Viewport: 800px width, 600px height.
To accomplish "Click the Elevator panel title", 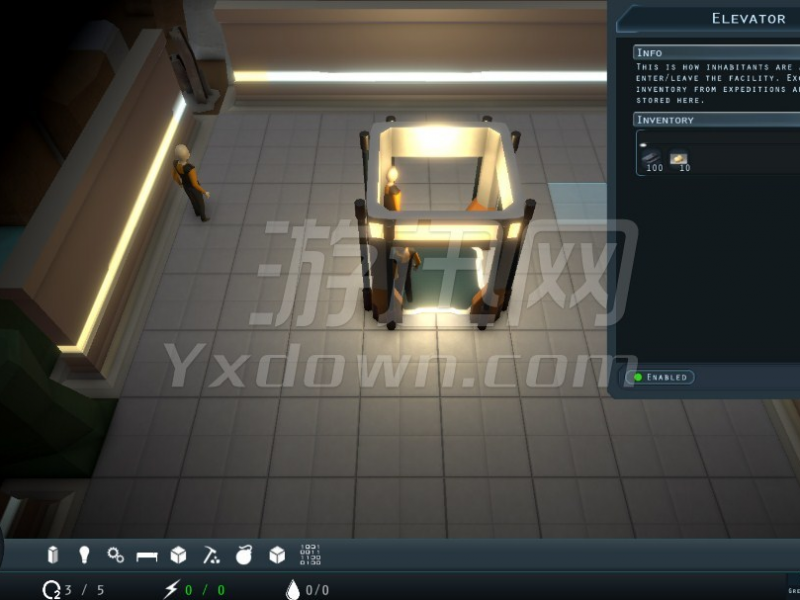I will pyautogui.click(x=748, y=19).
